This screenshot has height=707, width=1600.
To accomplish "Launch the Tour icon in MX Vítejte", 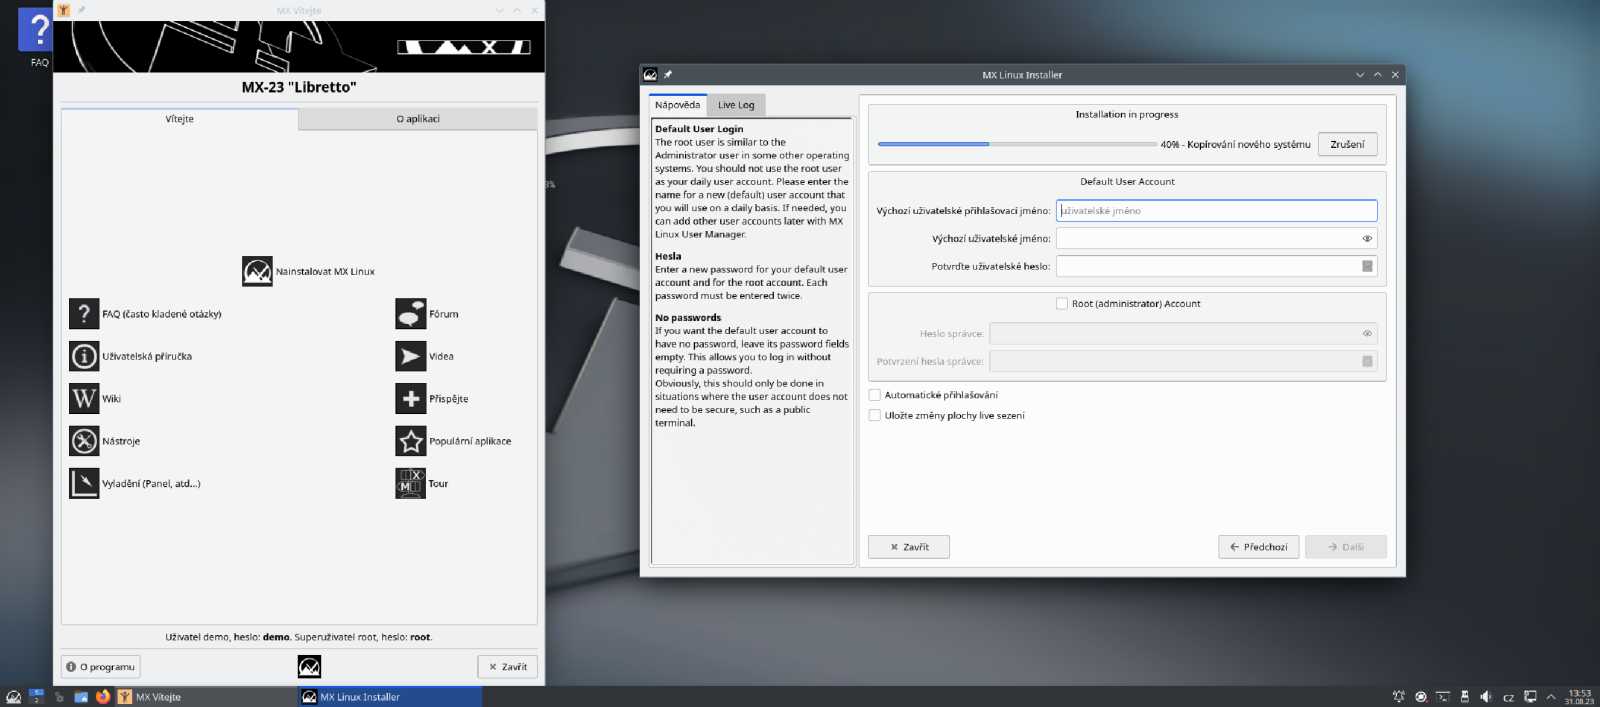I will coord(411,483).
